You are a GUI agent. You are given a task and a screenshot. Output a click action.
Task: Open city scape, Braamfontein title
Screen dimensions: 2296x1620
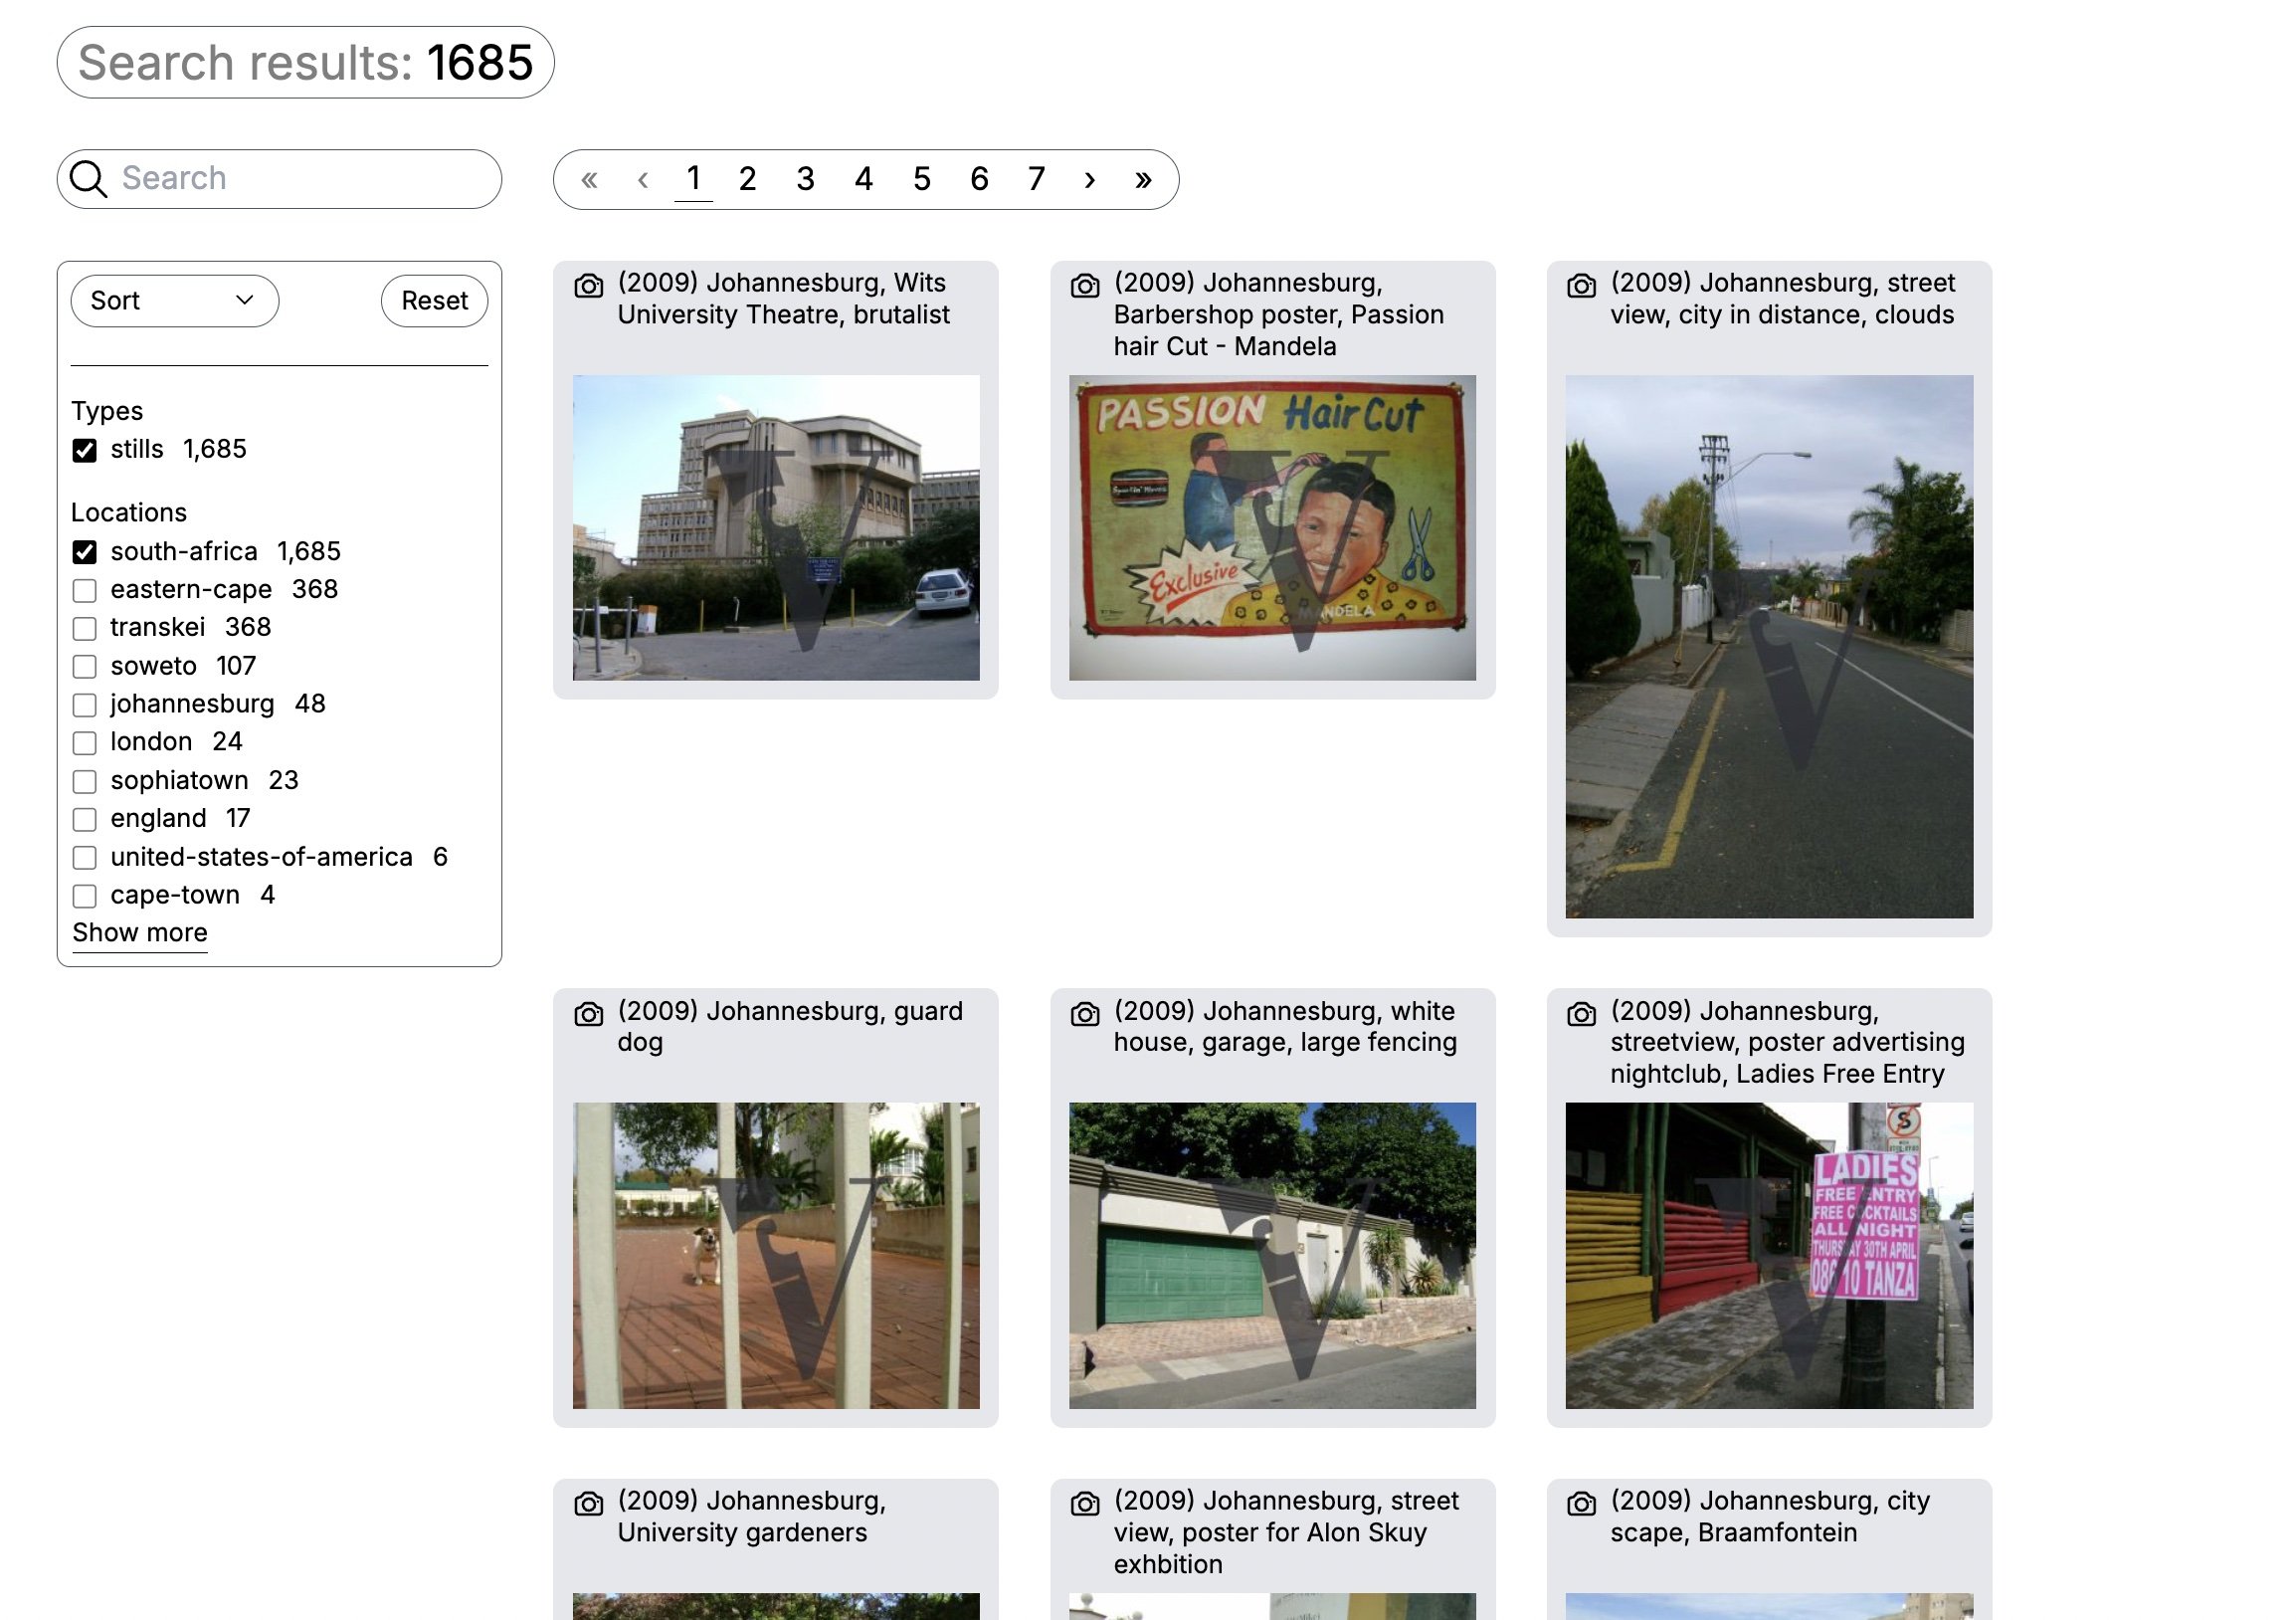tap(1770, 1517)
